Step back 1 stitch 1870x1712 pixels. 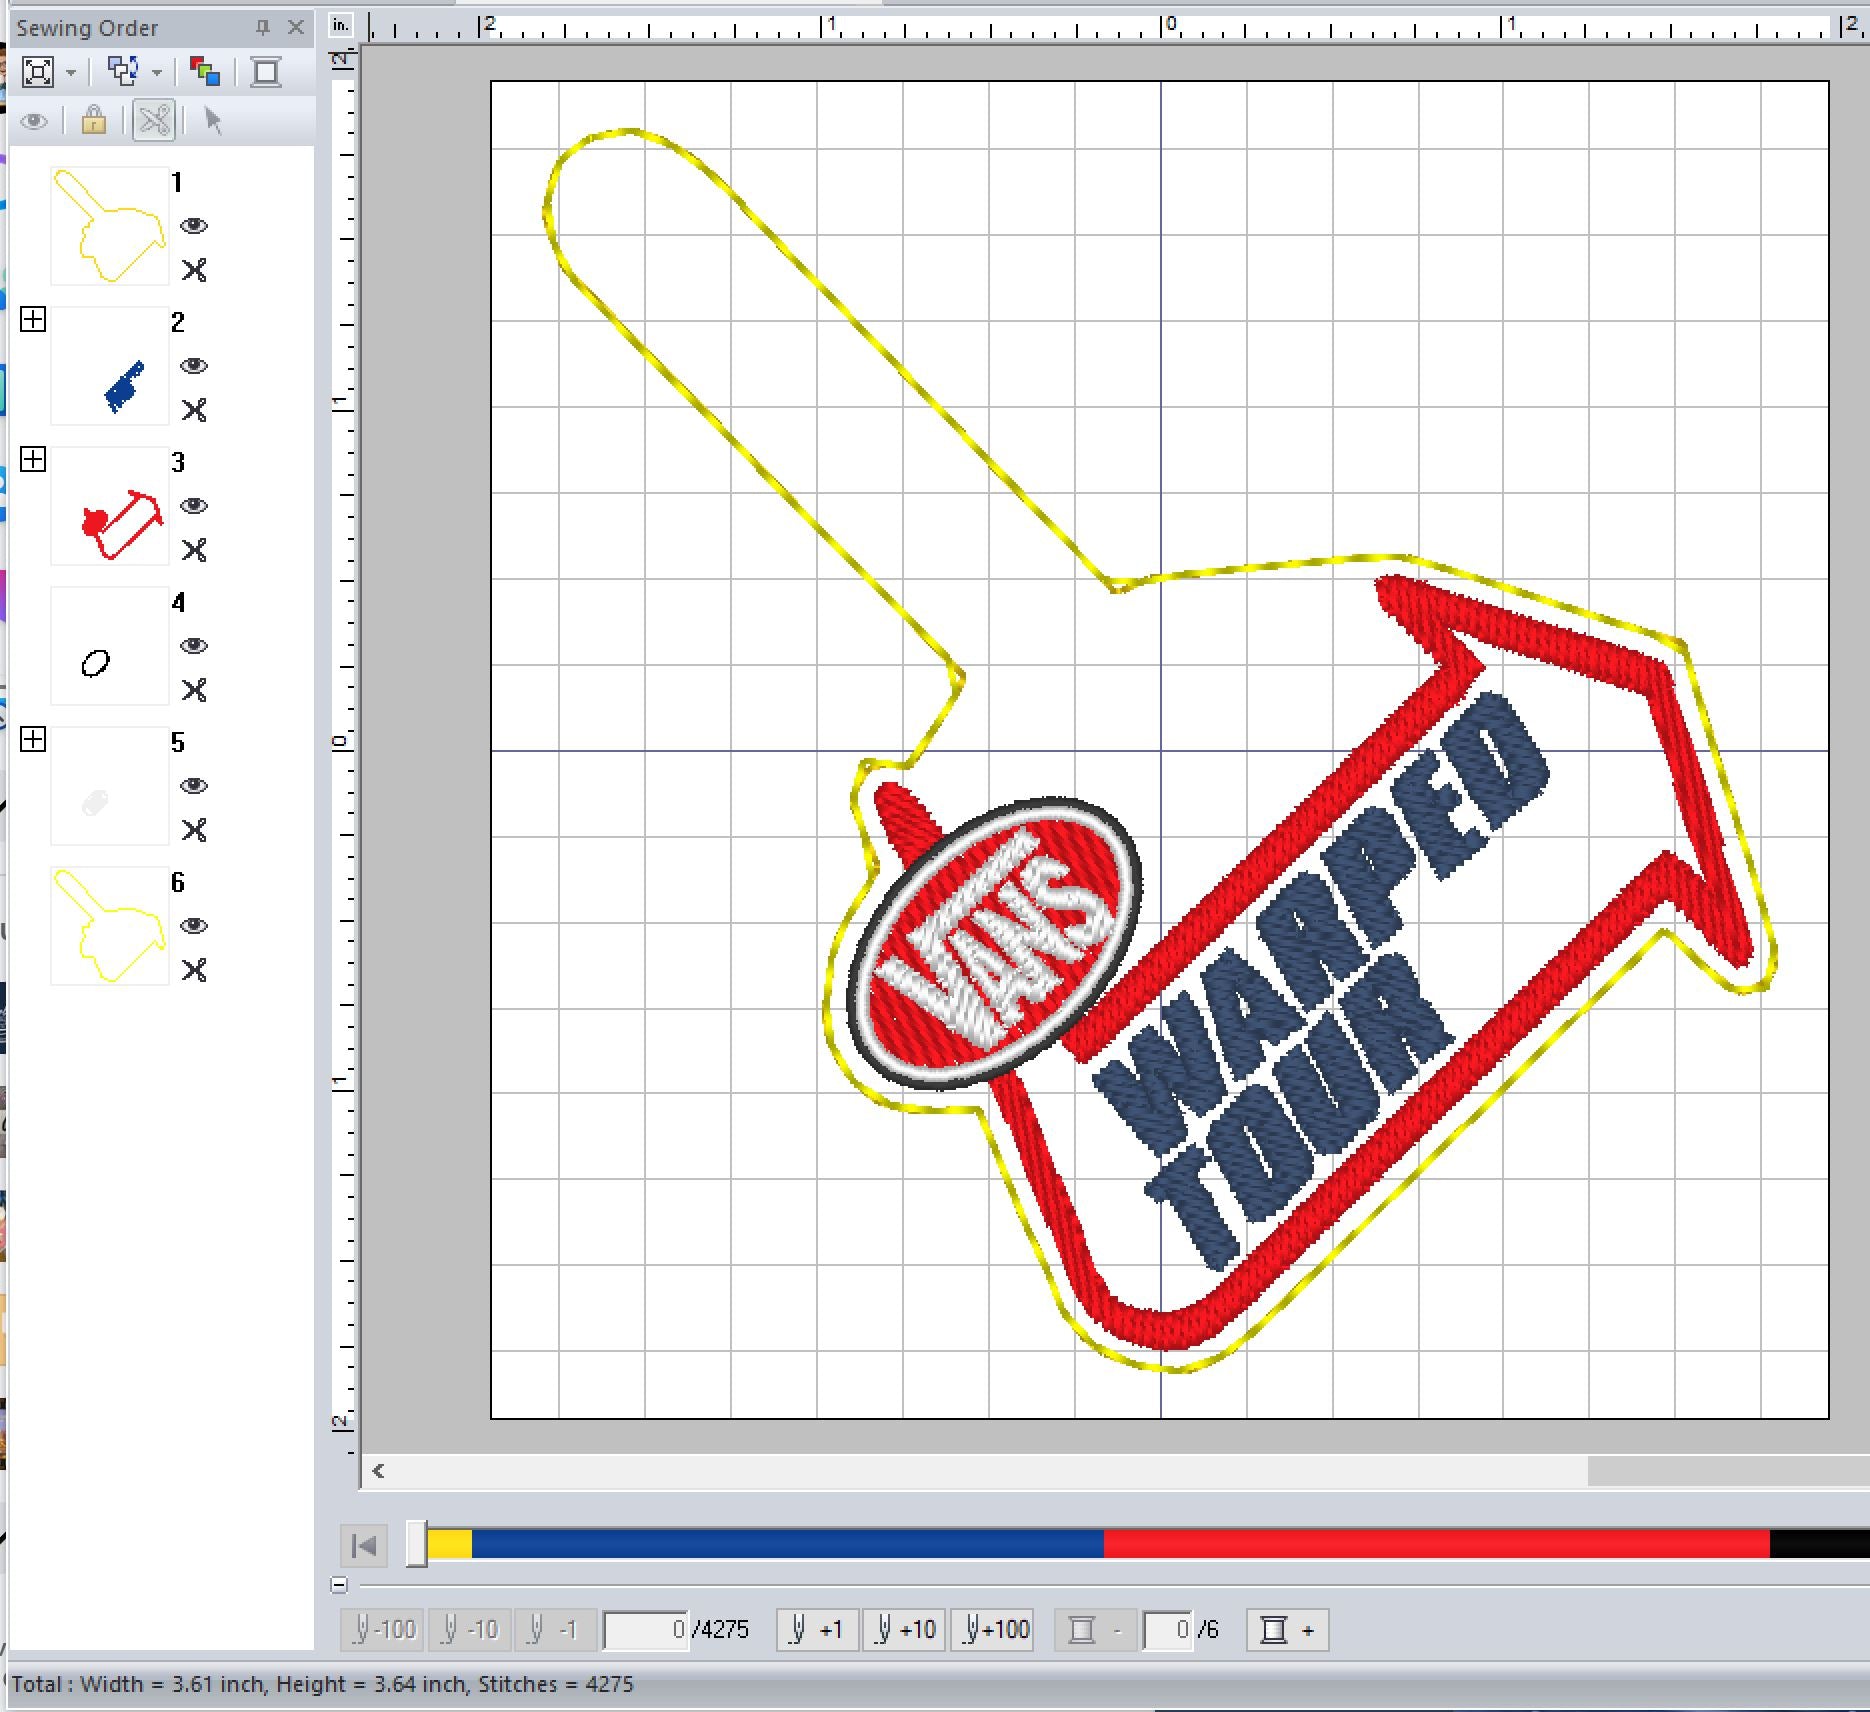tap(555, 1630)
